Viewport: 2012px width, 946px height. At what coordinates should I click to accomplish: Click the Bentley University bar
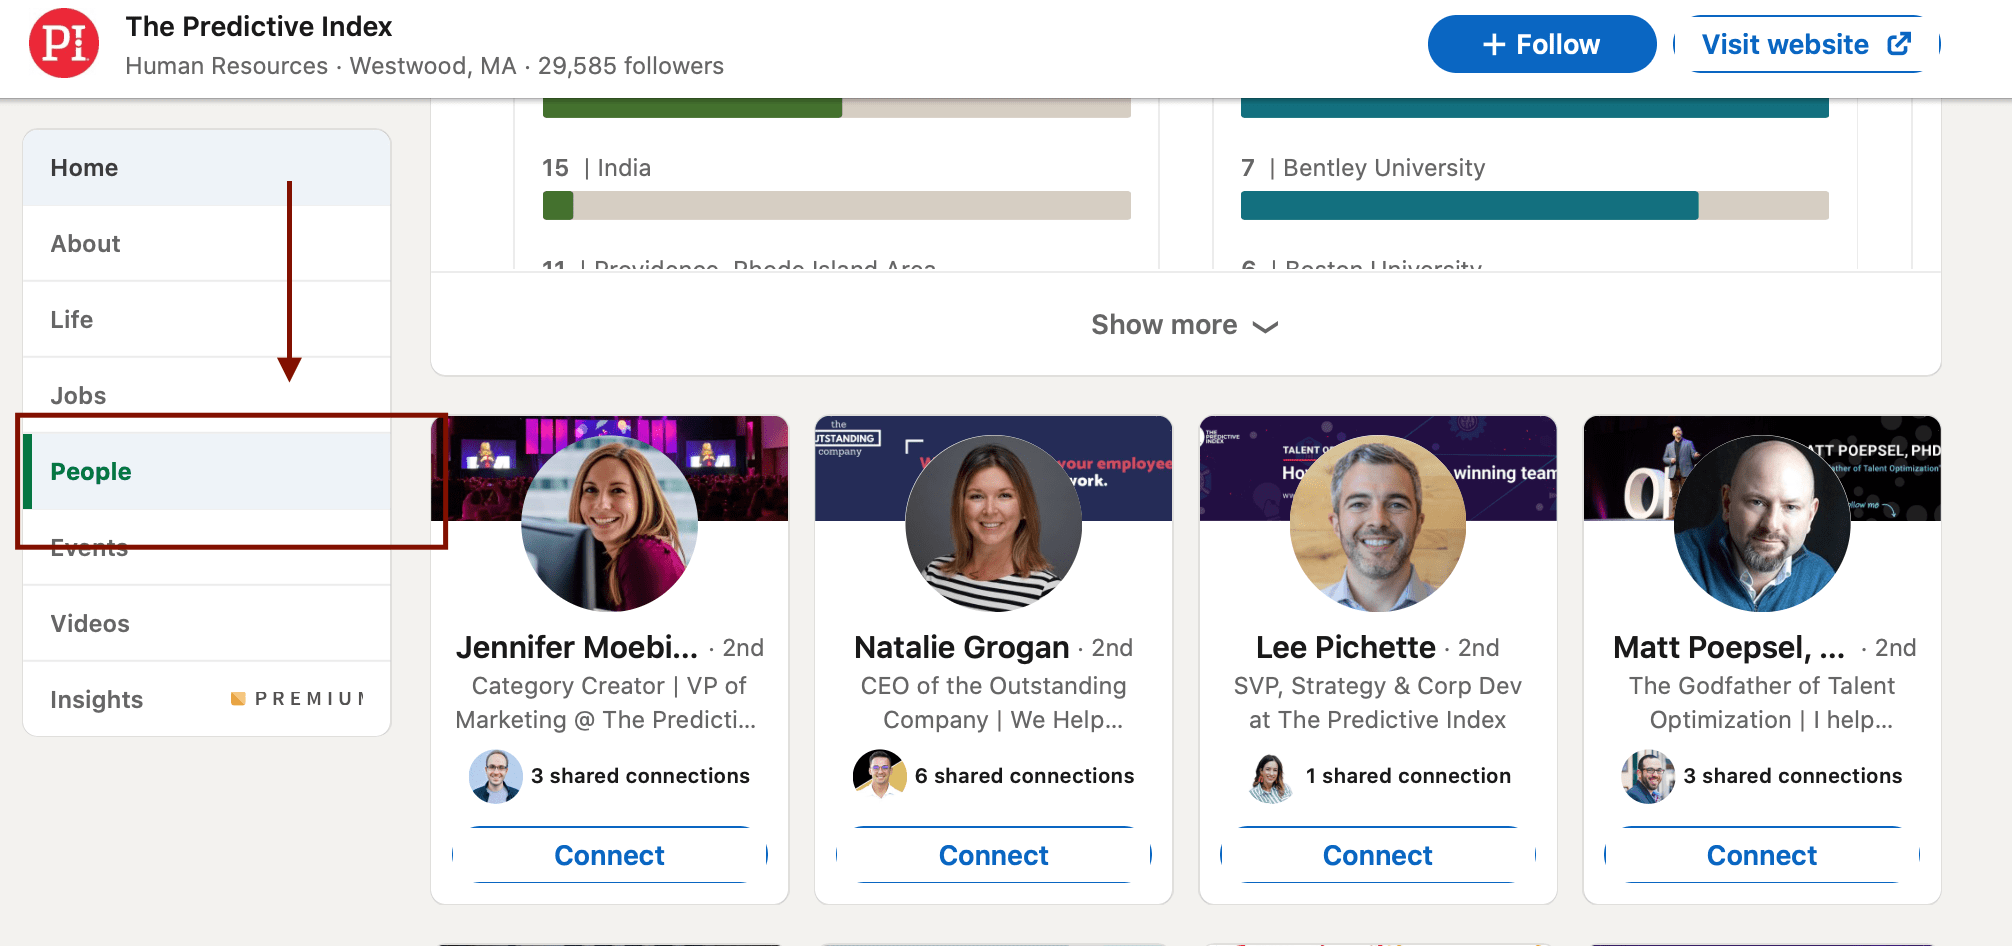(1534, 206)
